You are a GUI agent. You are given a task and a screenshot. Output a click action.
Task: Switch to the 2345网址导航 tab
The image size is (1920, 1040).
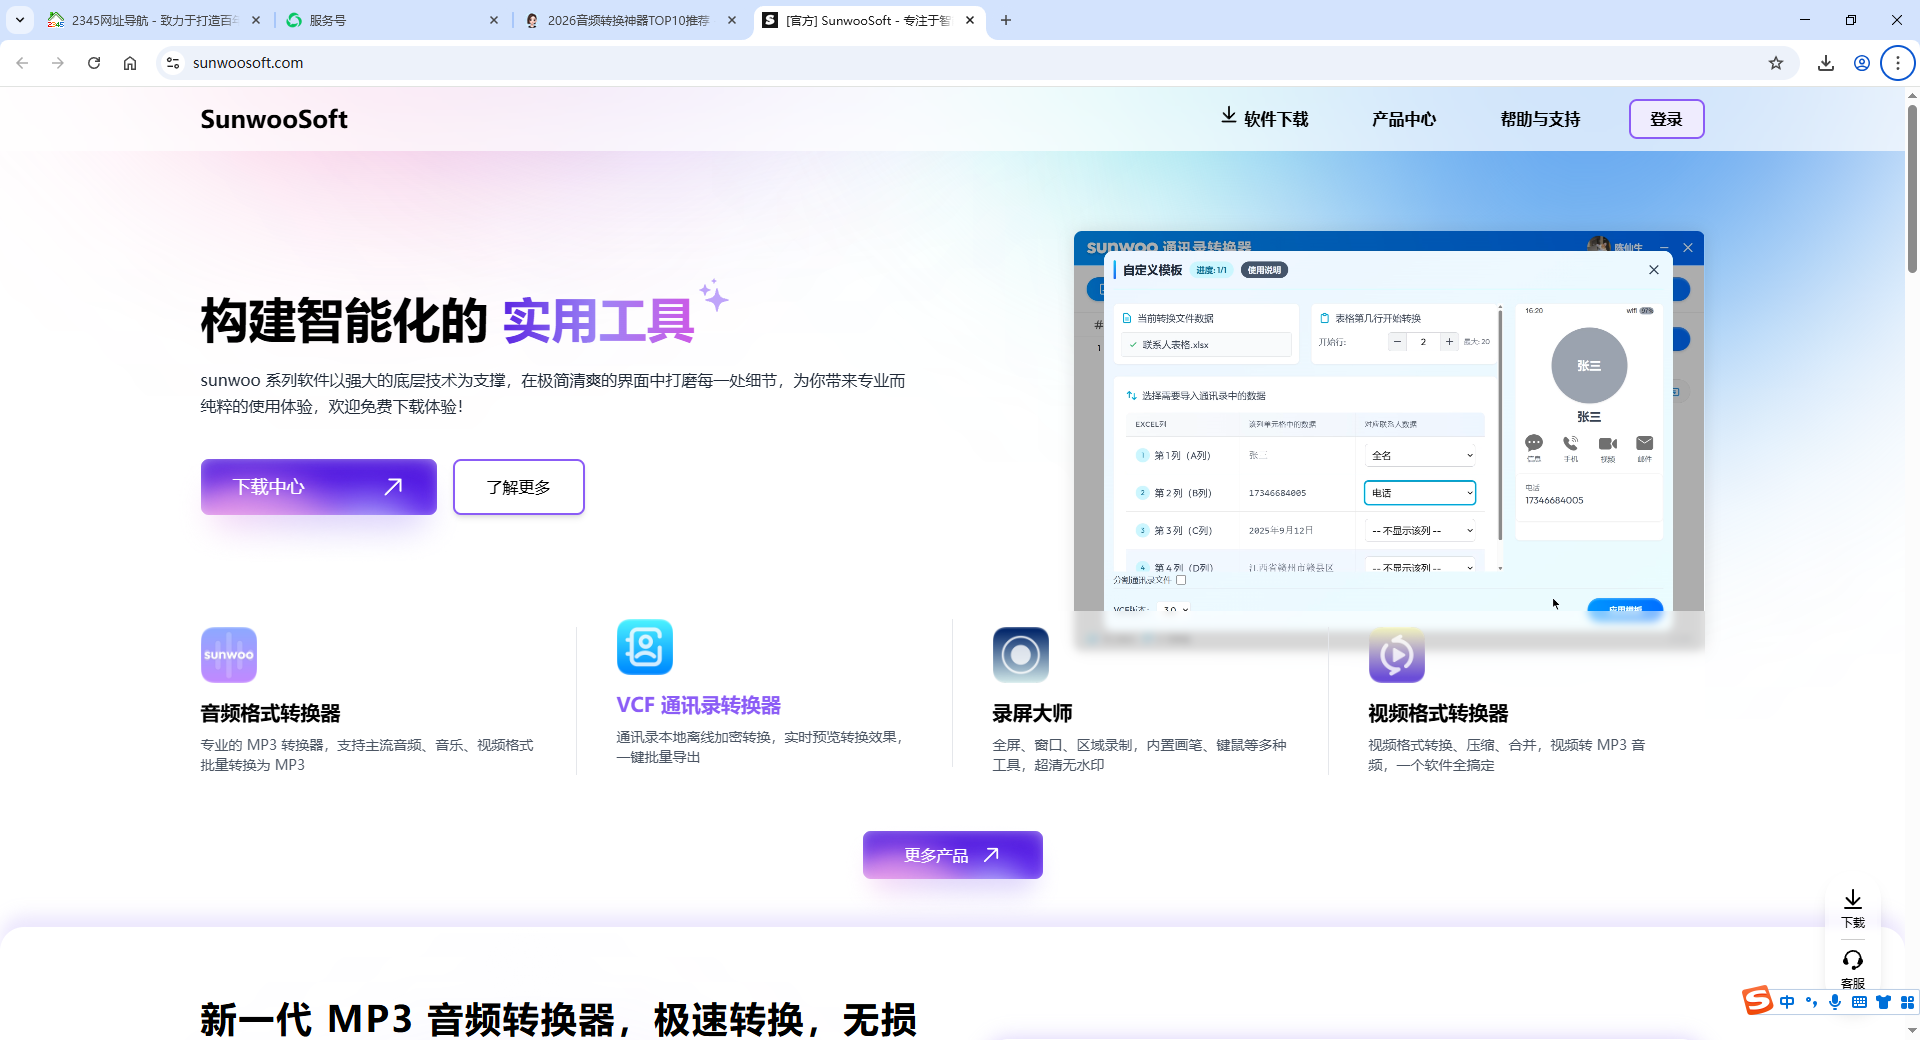(155, 20)
